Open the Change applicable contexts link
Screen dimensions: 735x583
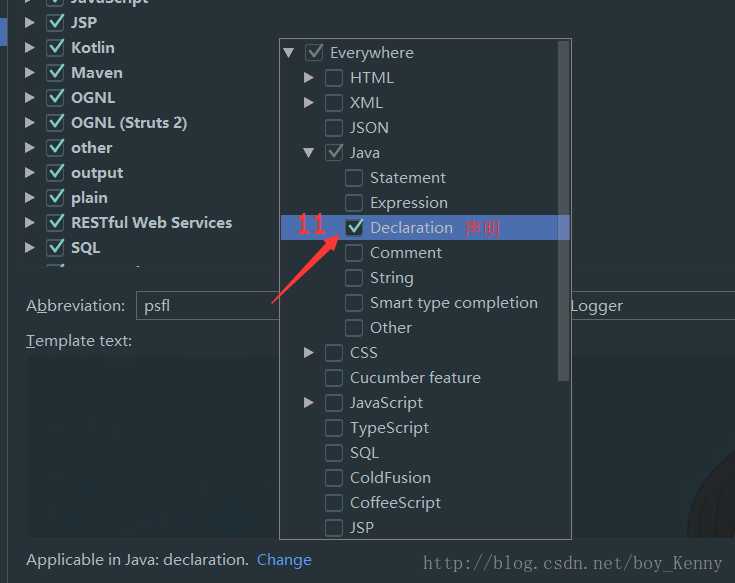[x=284, y=560]
